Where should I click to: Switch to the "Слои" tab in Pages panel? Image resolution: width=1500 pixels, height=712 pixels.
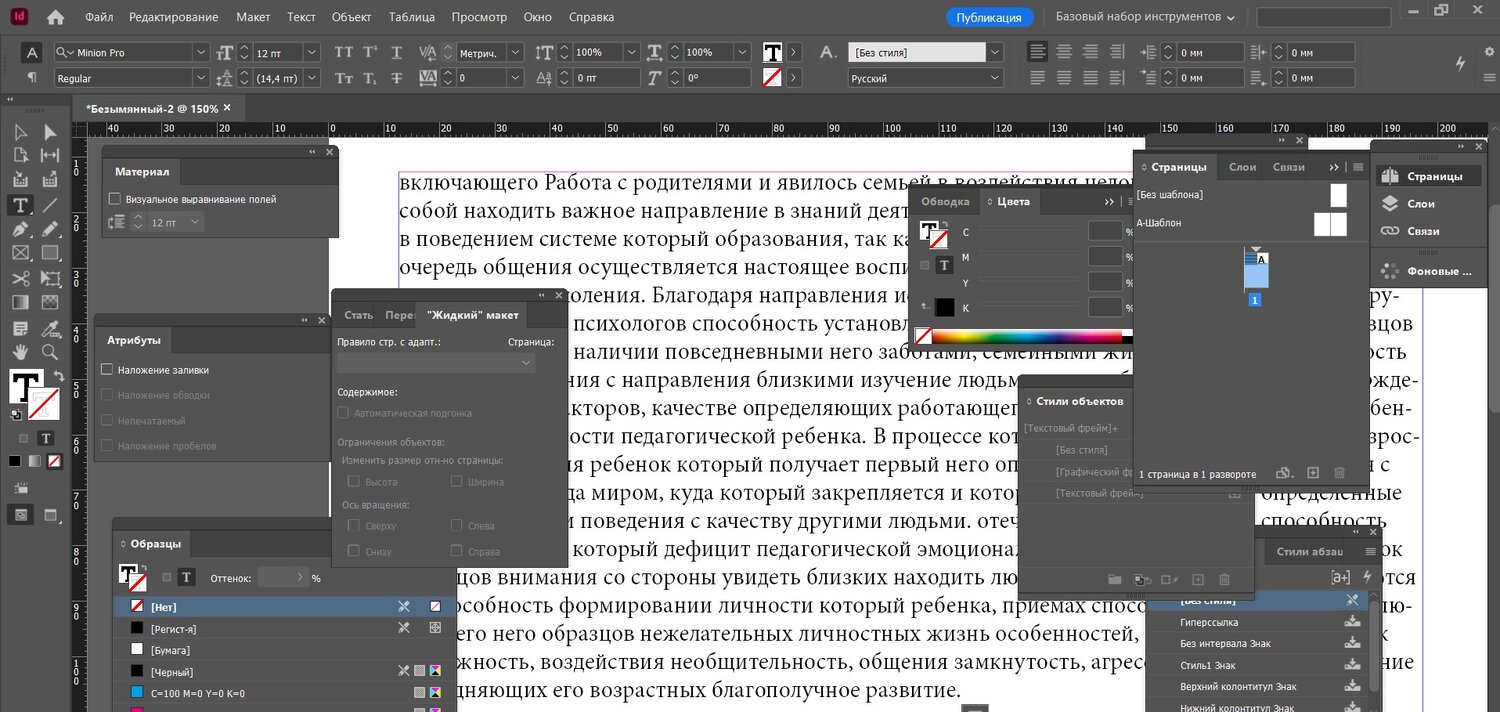pyautogui.click(x=1242, y=167)
